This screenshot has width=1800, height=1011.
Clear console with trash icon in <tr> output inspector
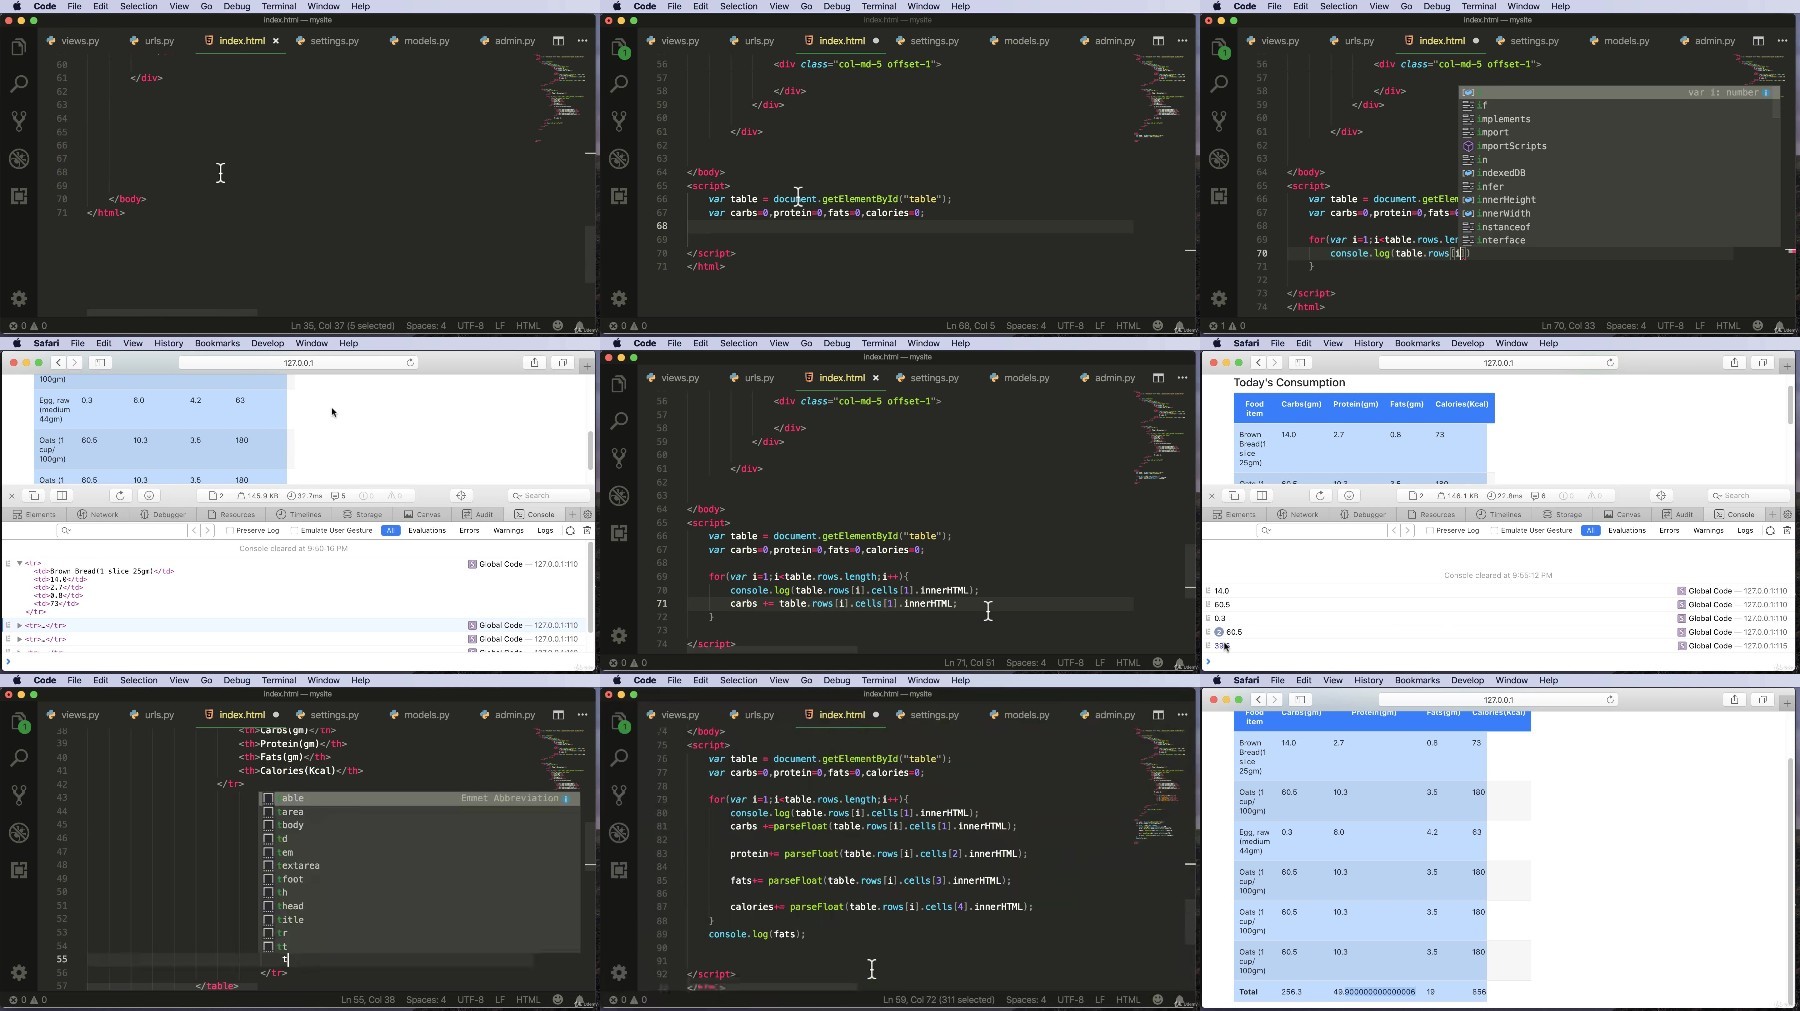pyautogui.click(x=587, y=530)
